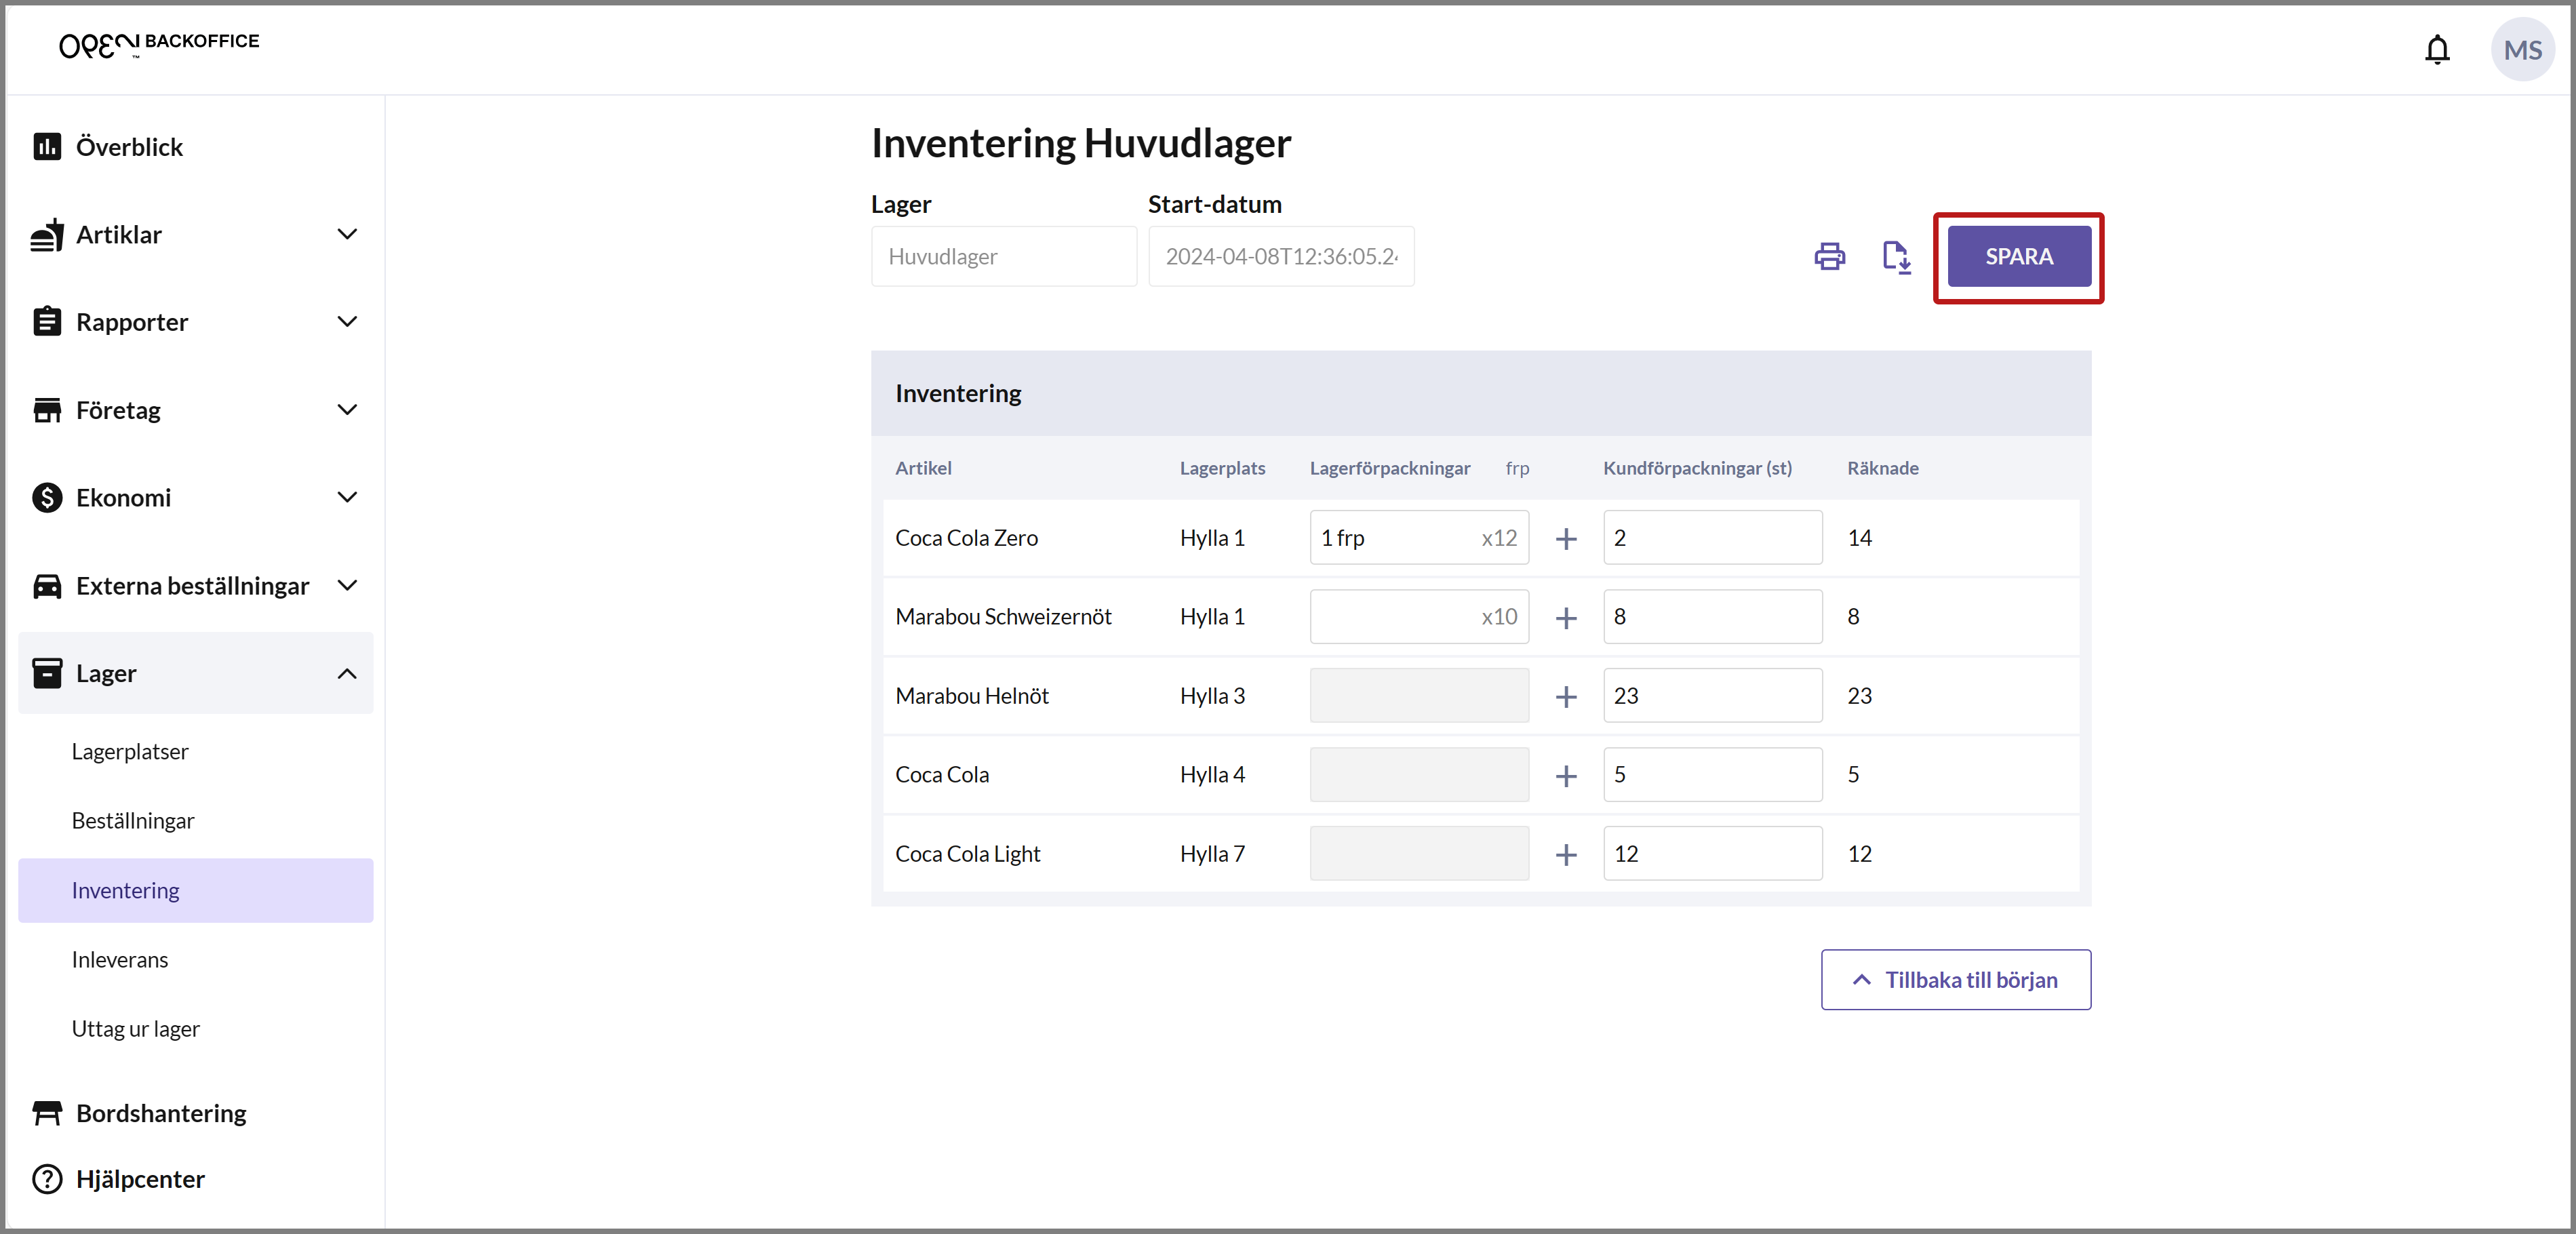Click the export file download icon
Image resolution: width=2576 pixels, height=1234 pixels.
tap(1896, 257)
